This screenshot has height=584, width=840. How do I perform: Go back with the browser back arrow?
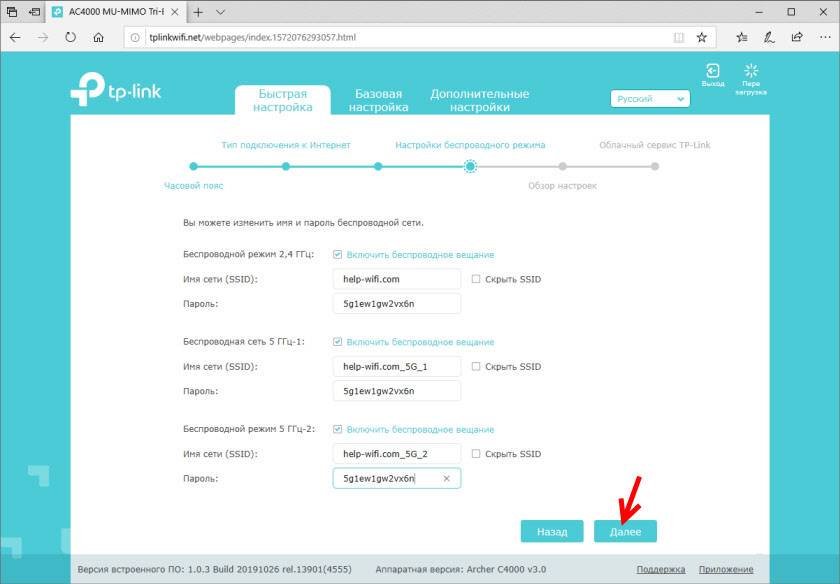pos(15,38)
